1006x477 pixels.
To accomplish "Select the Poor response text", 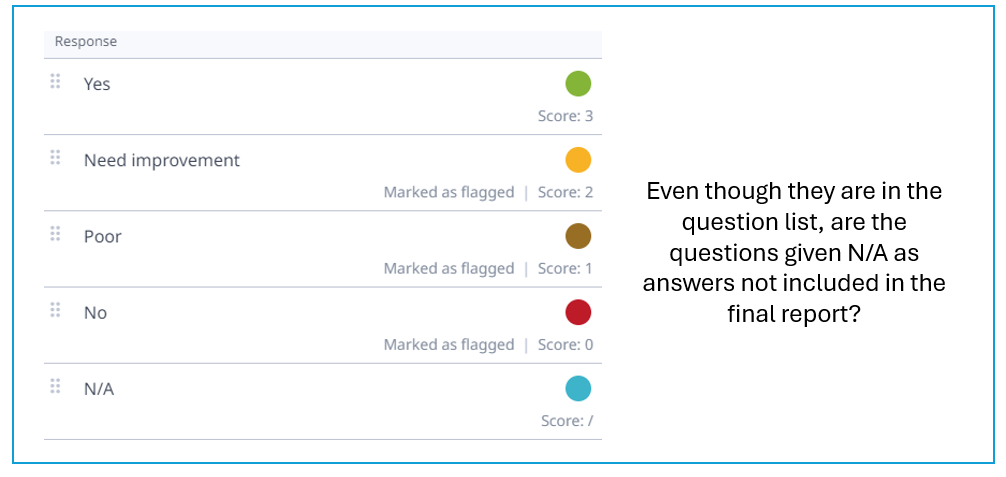I will [103, 237].
